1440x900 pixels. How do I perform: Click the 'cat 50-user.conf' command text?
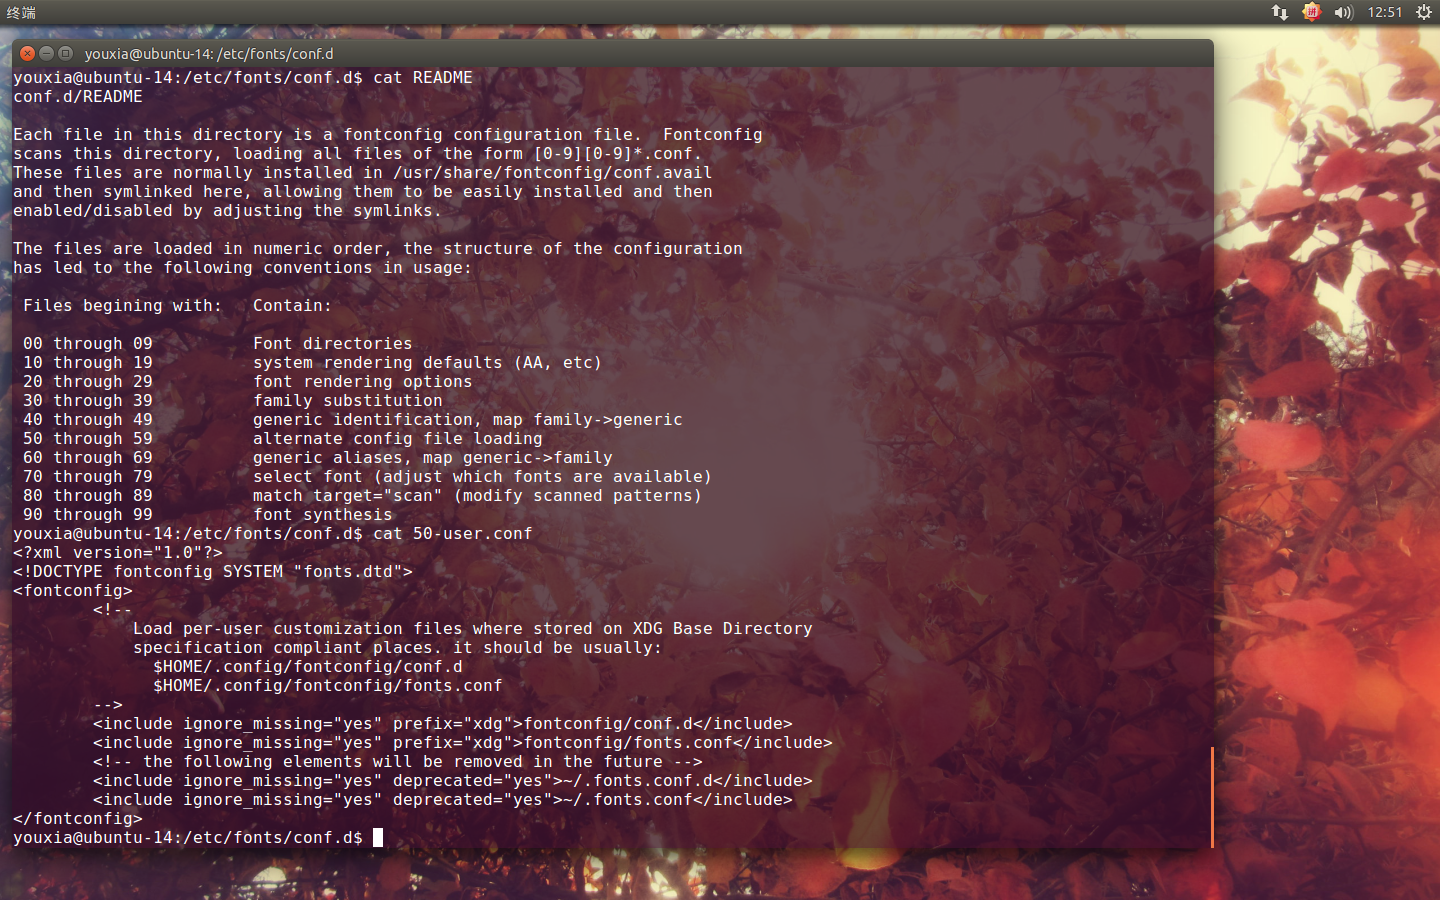(453, 533)
